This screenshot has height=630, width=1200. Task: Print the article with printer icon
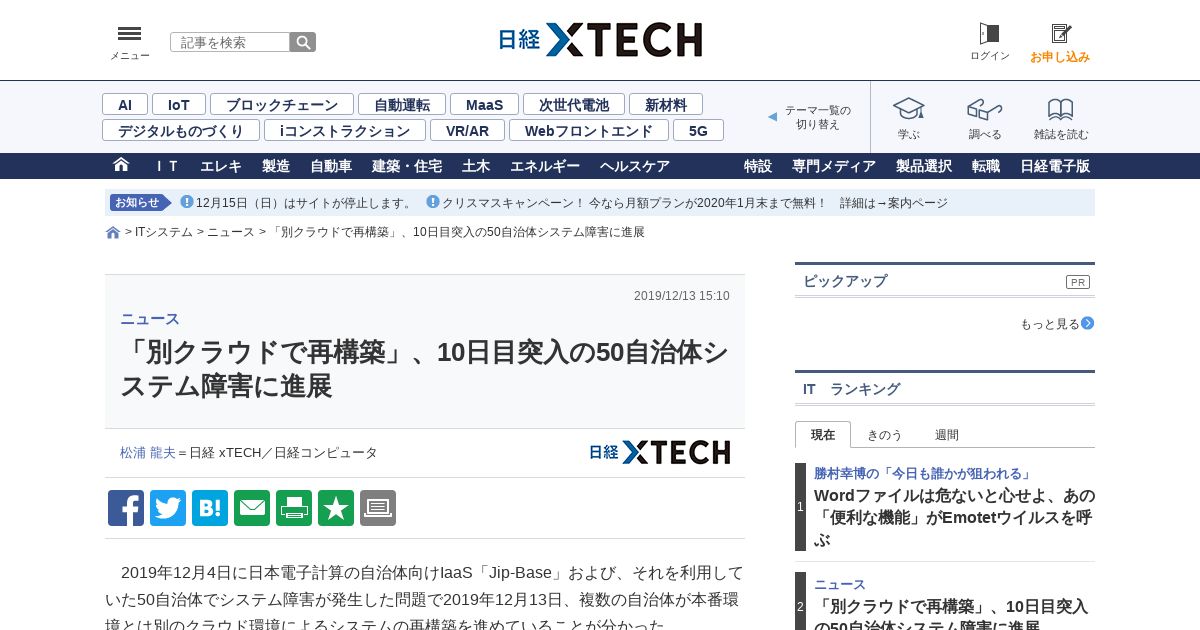click(294, 508)
